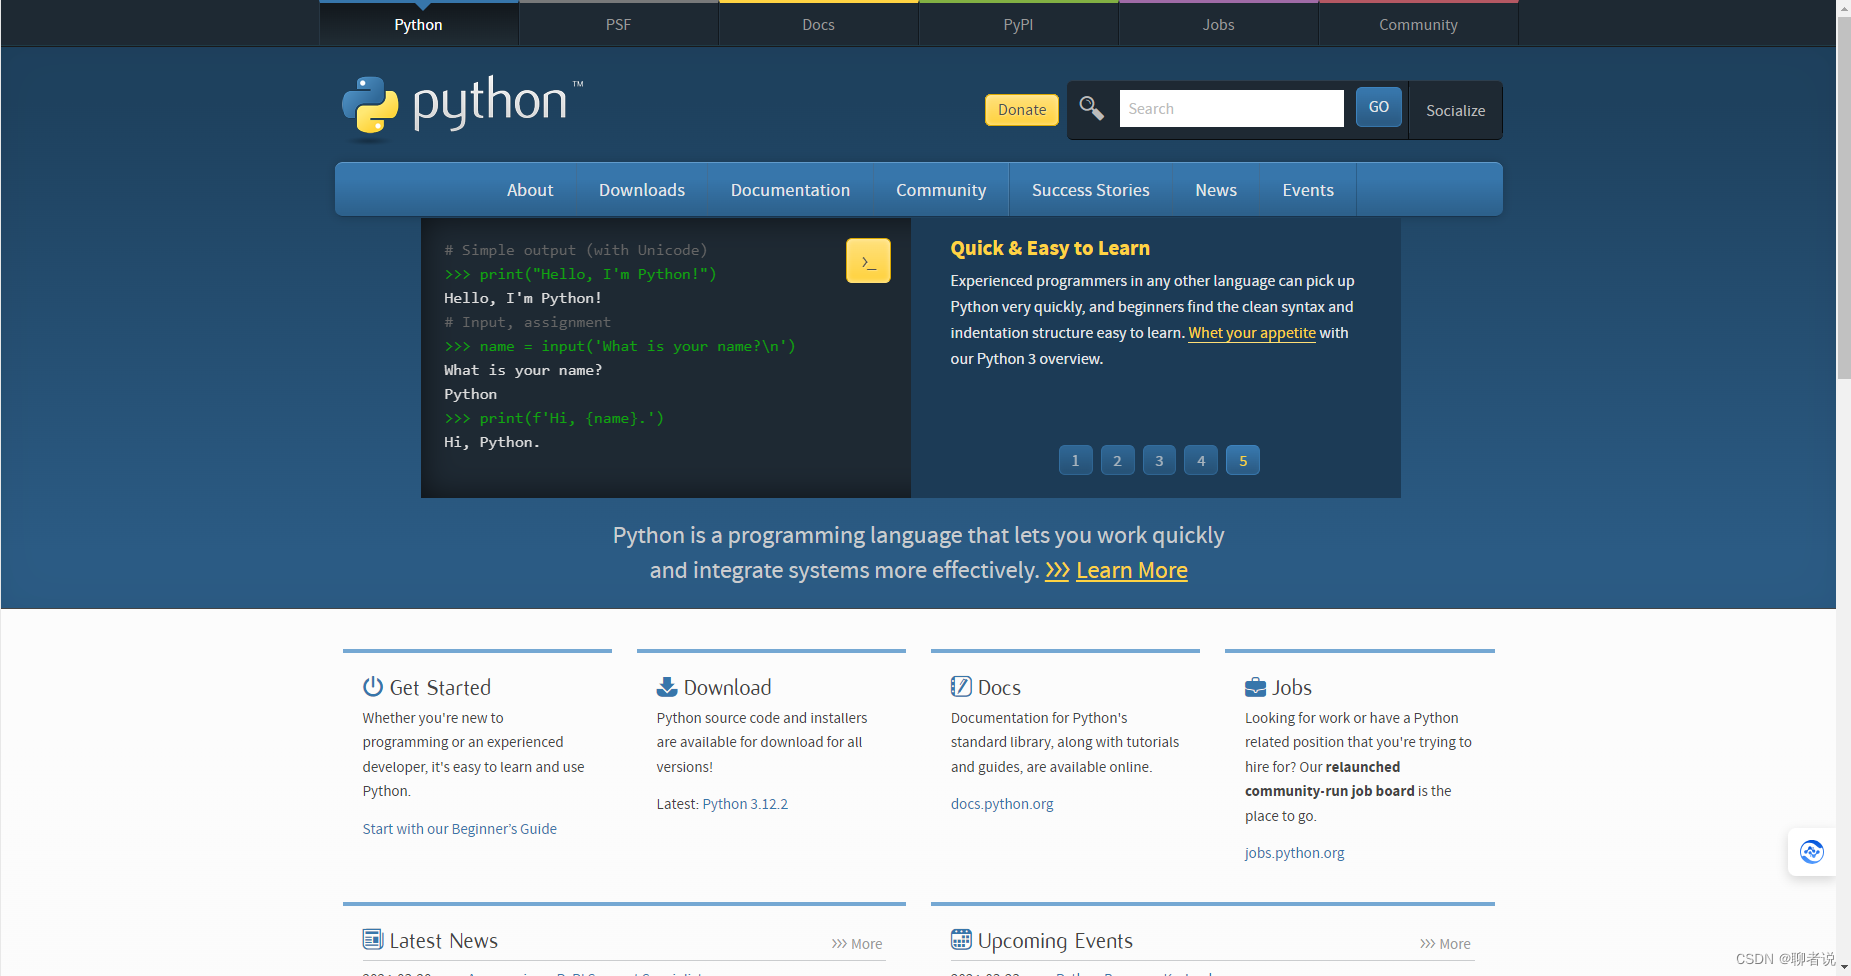Switch to the PyPI tab
The height and width of the screenshot is (976, 1851).
(1017, 24)
